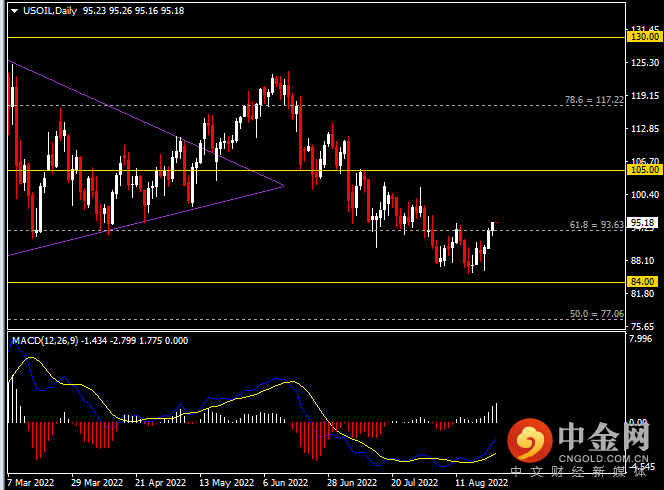The width and height of the screenshot is (664, 490).
Task: Click the 28 Jun 2022 date label
Action: (352, 483)
